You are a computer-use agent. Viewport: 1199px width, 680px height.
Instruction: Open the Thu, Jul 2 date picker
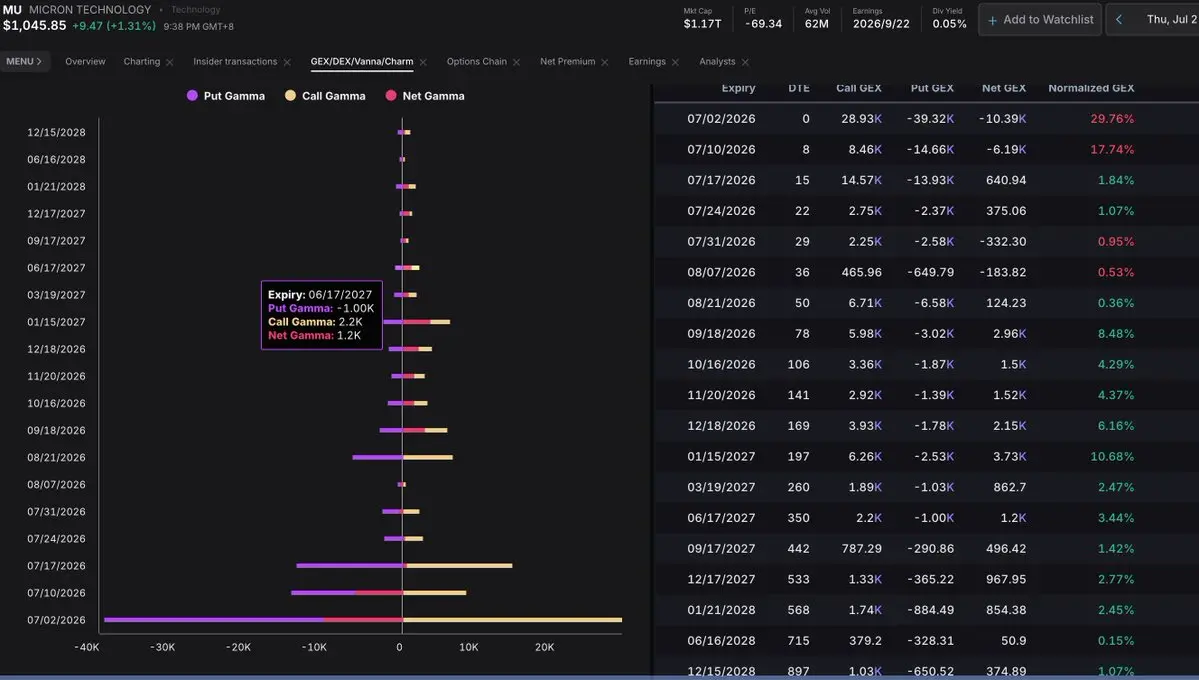[1171, 19]
